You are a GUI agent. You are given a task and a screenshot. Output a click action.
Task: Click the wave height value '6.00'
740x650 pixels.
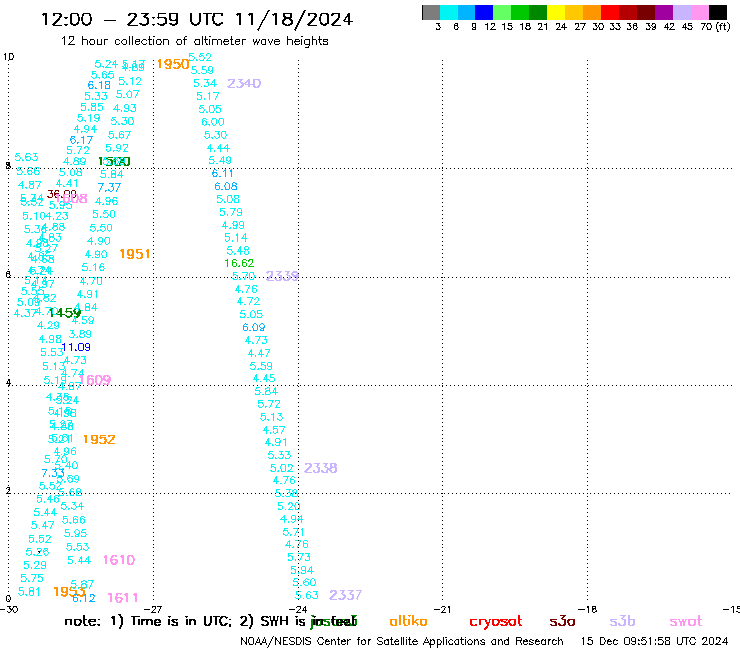[x=213, y=122]
